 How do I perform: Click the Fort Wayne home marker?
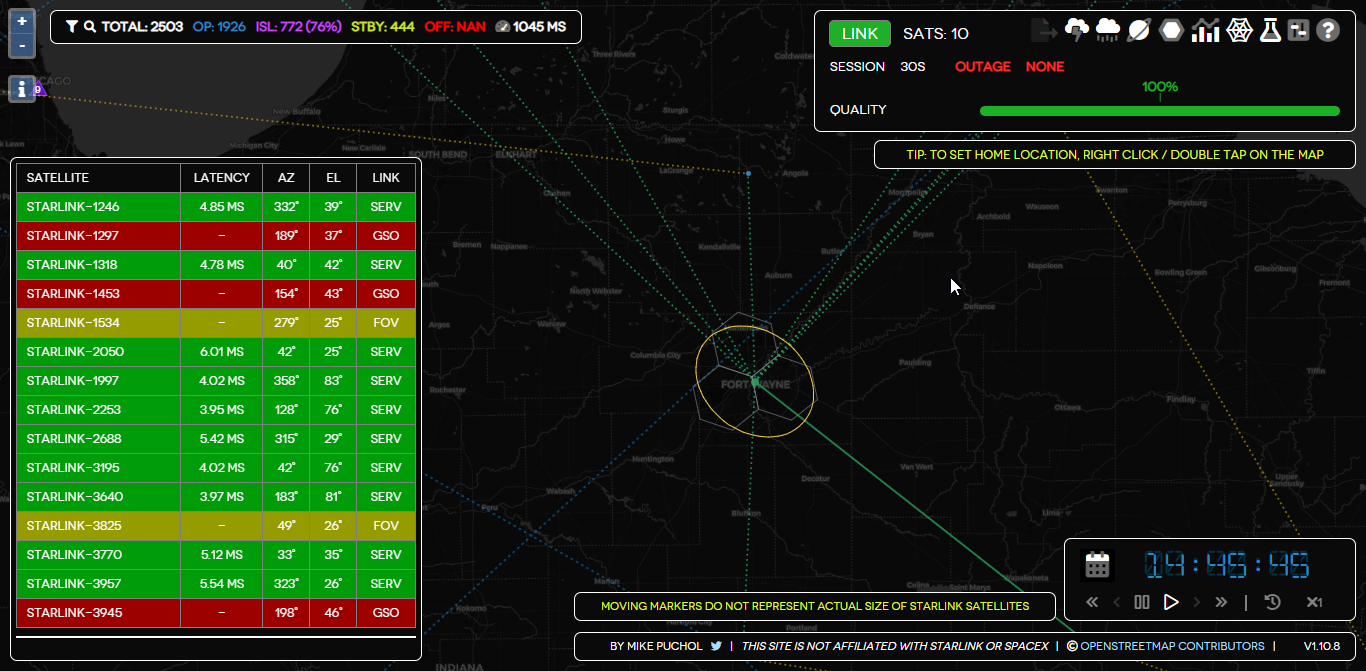click(754, 381)
